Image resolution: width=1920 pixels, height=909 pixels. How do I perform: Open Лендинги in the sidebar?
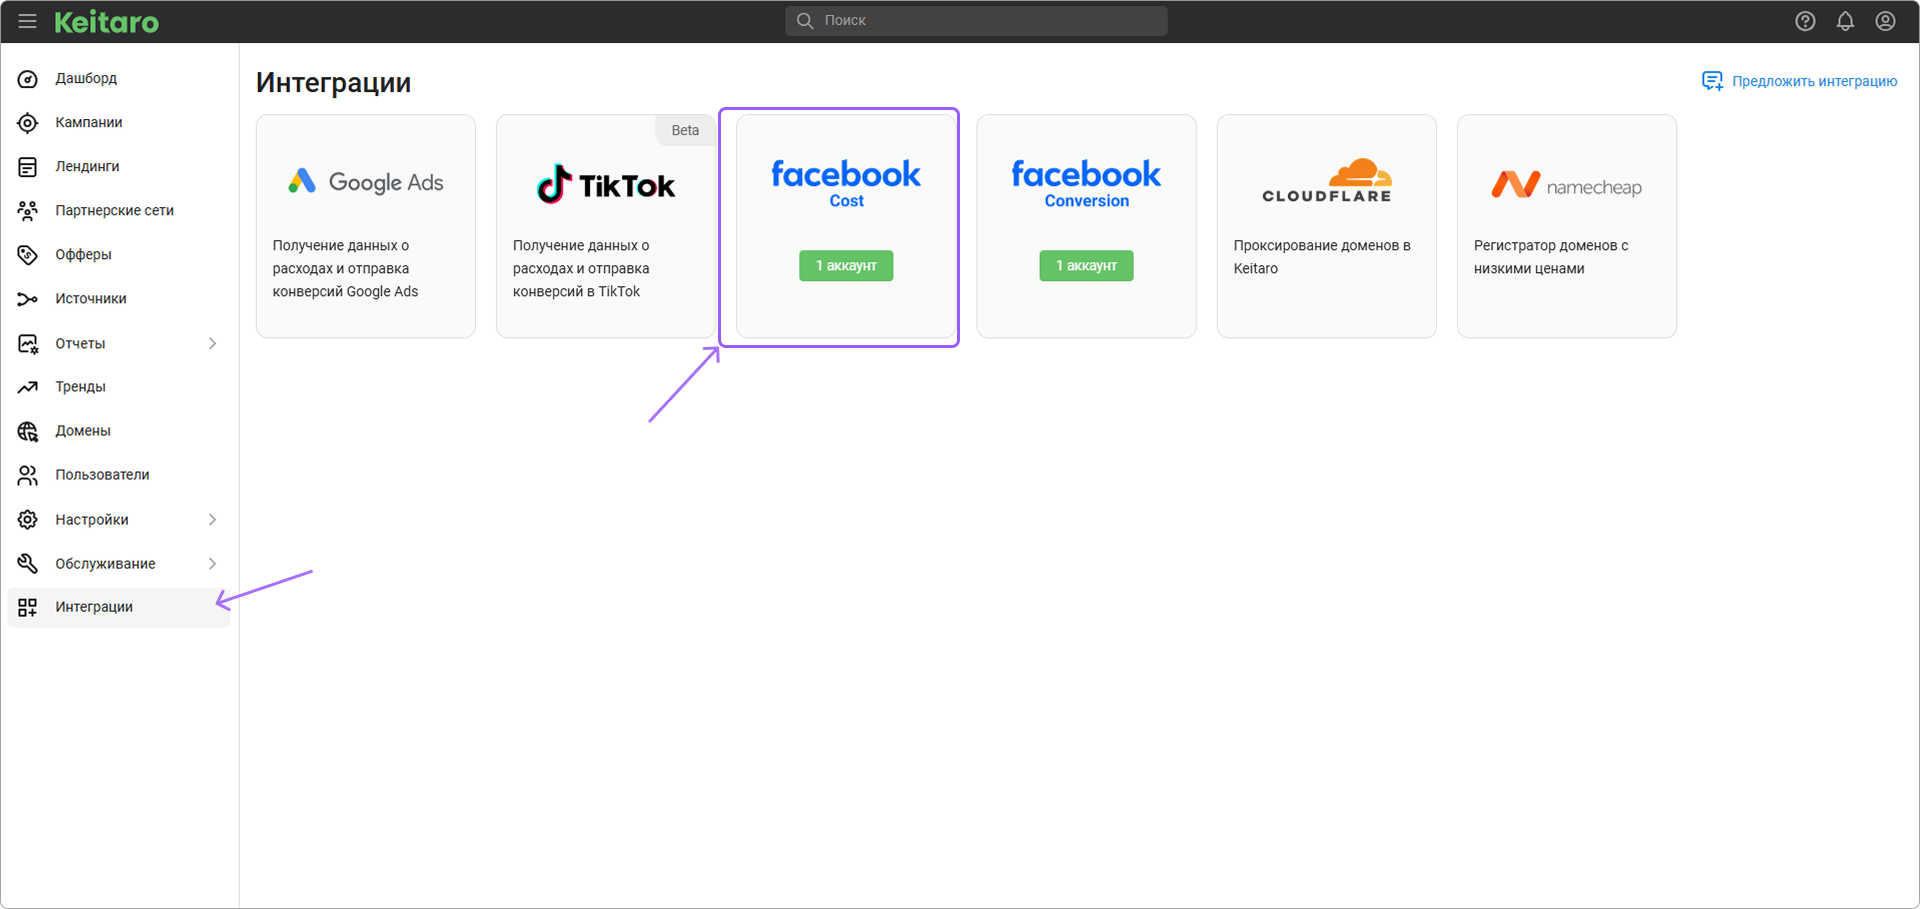pos(87,167)
